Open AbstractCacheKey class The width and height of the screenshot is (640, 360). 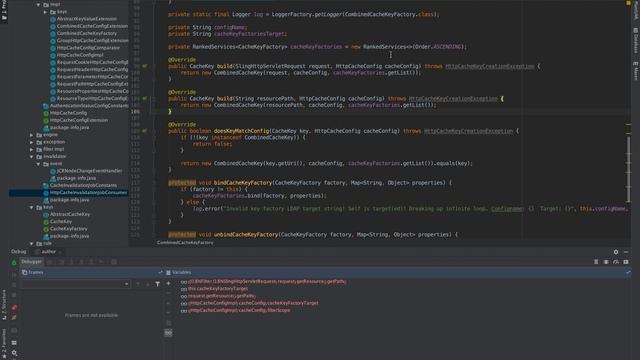click(69, 214)
